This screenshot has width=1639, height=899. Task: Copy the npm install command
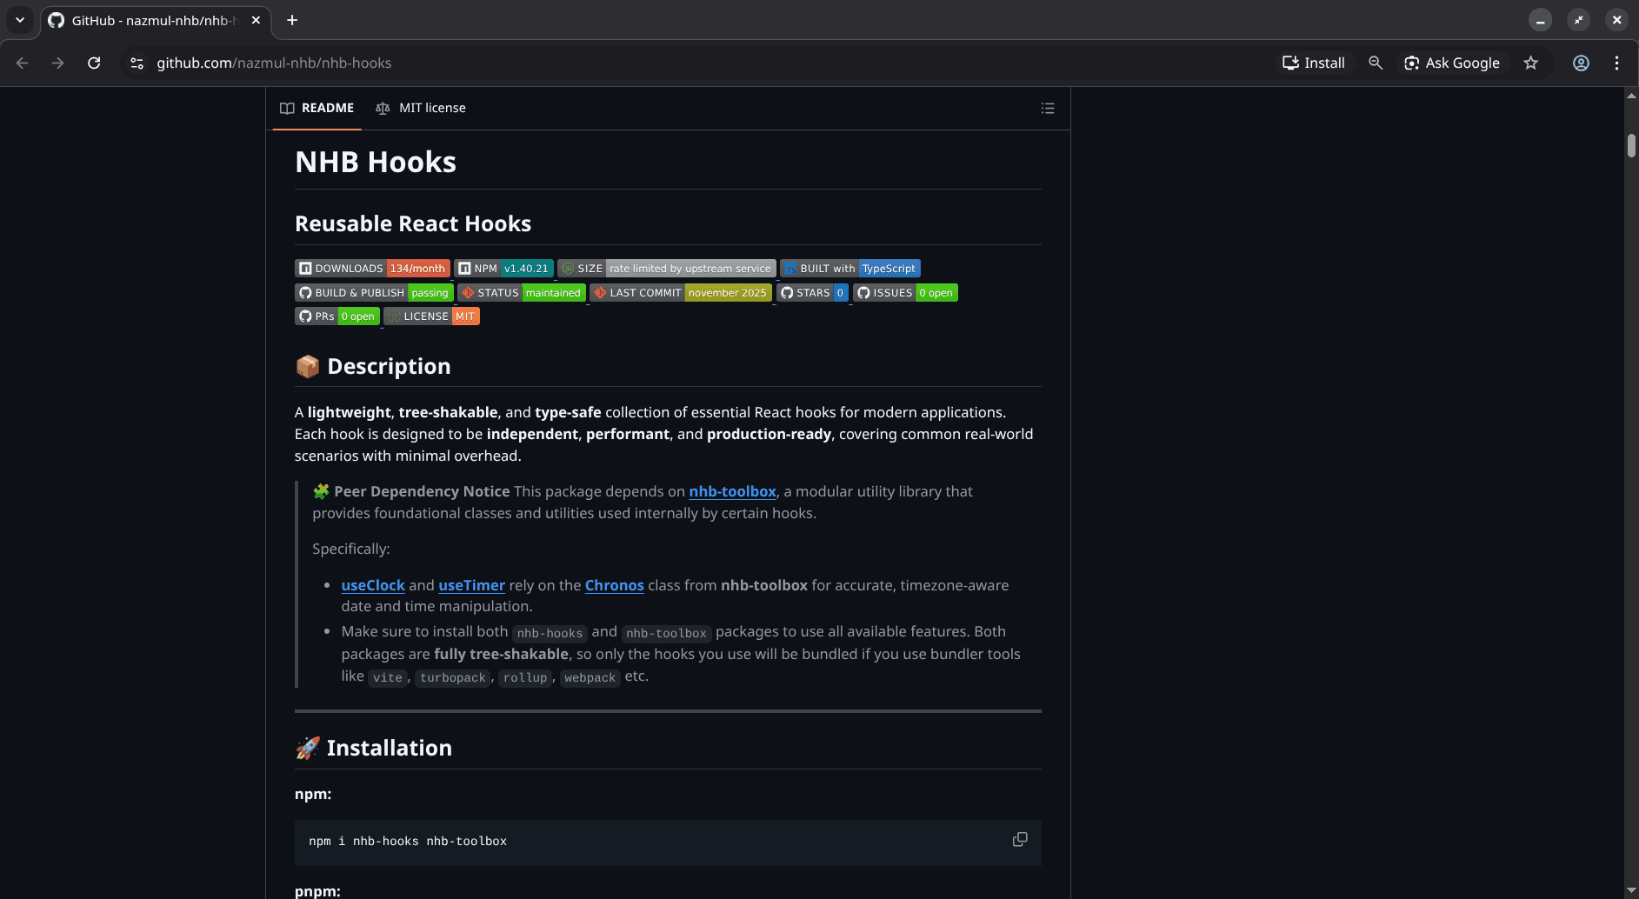point(1019,840)
